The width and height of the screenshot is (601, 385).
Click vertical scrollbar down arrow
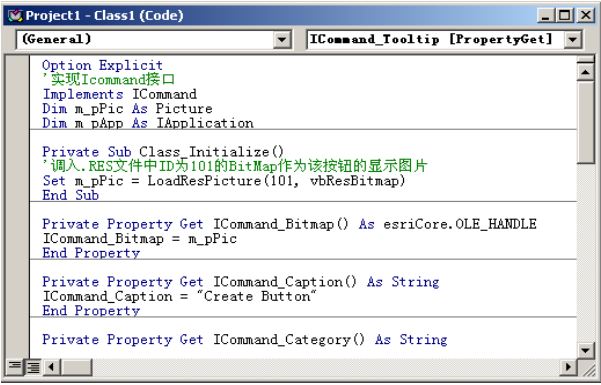[585, 350]
